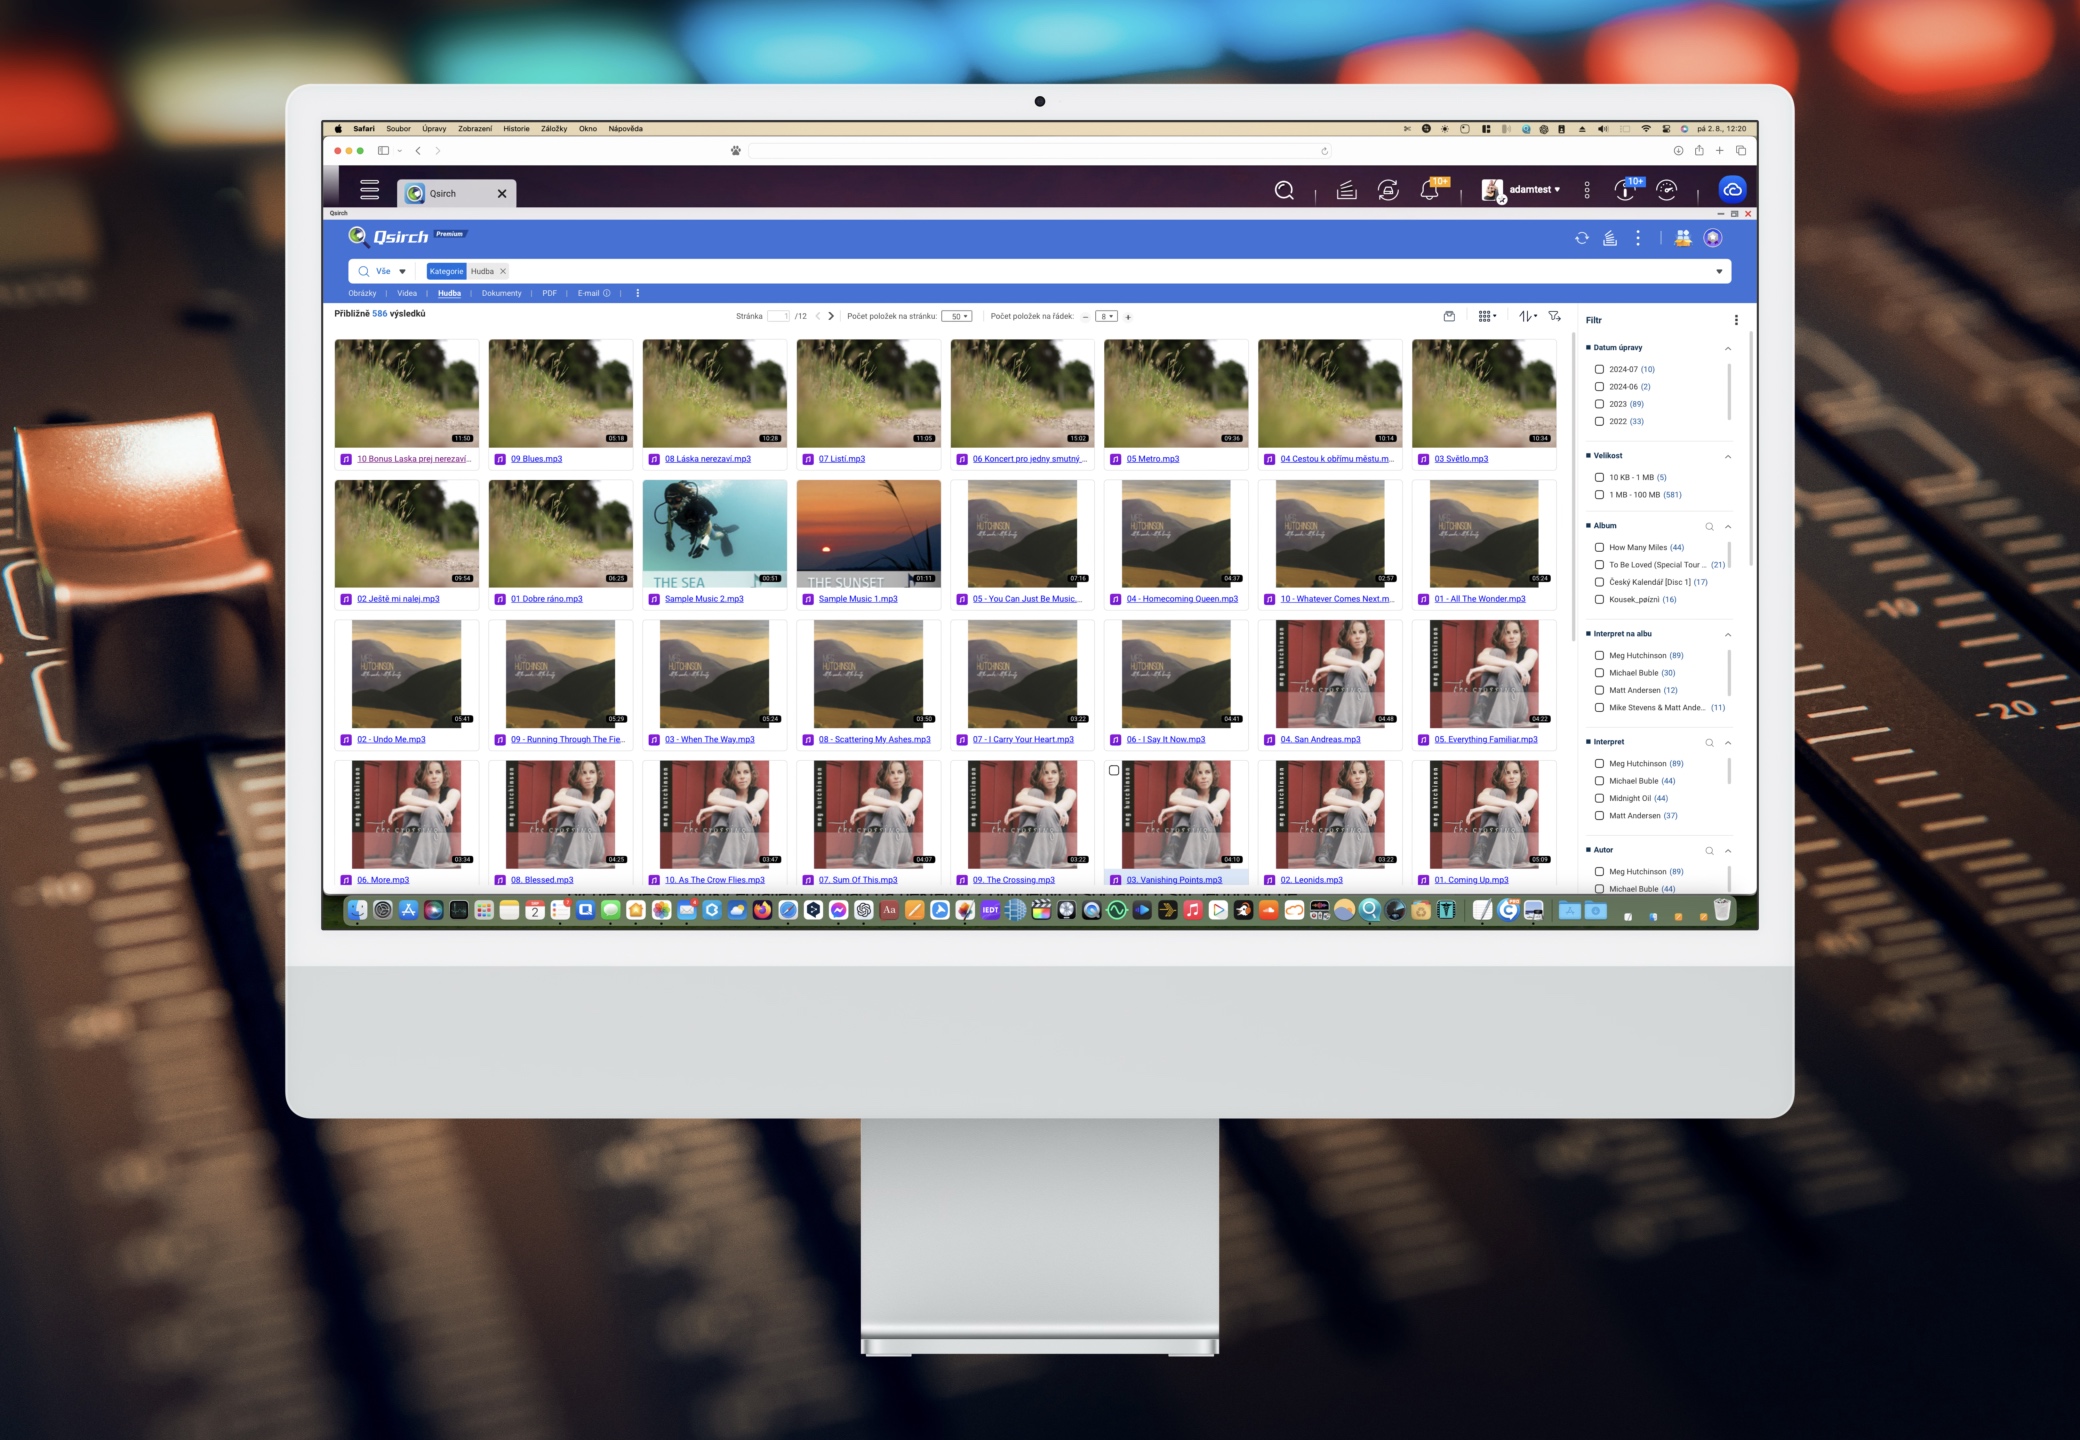Enable the How Many Miles album filter

coord(1599,547)
